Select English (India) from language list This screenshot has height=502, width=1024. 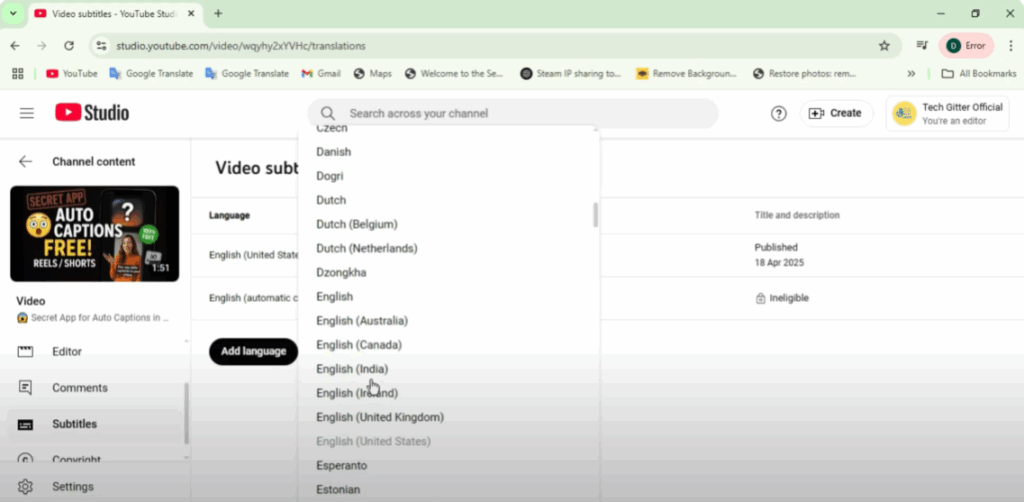click(352, 369)
